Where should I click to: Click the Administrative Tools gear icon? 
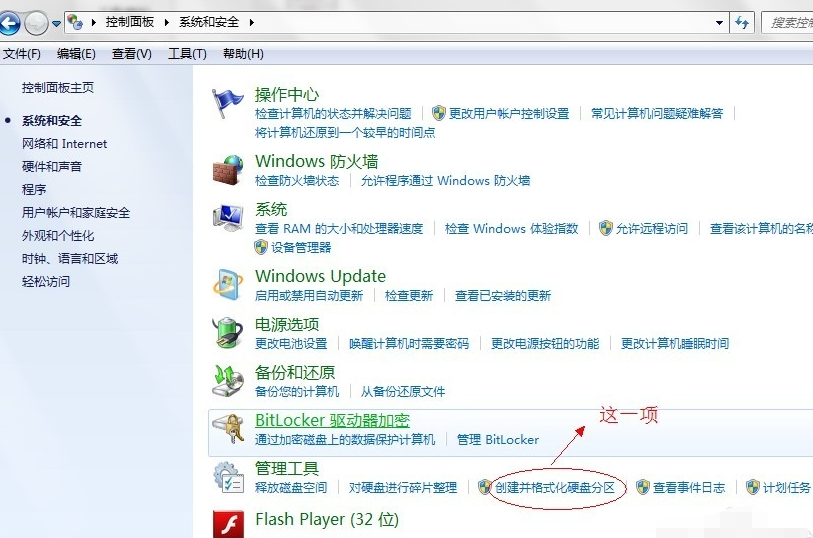(x=229, y=477)
